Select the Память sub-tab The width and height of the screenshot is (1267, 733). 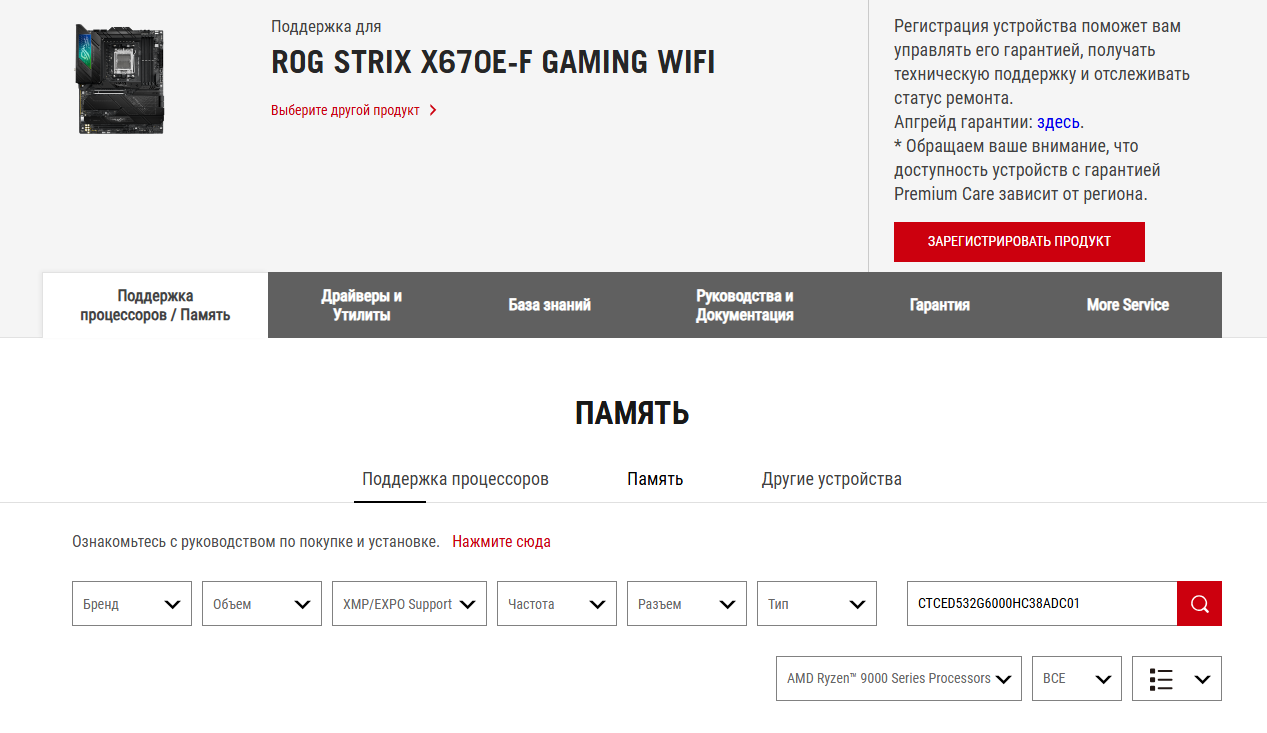click(x=655, y=479)
